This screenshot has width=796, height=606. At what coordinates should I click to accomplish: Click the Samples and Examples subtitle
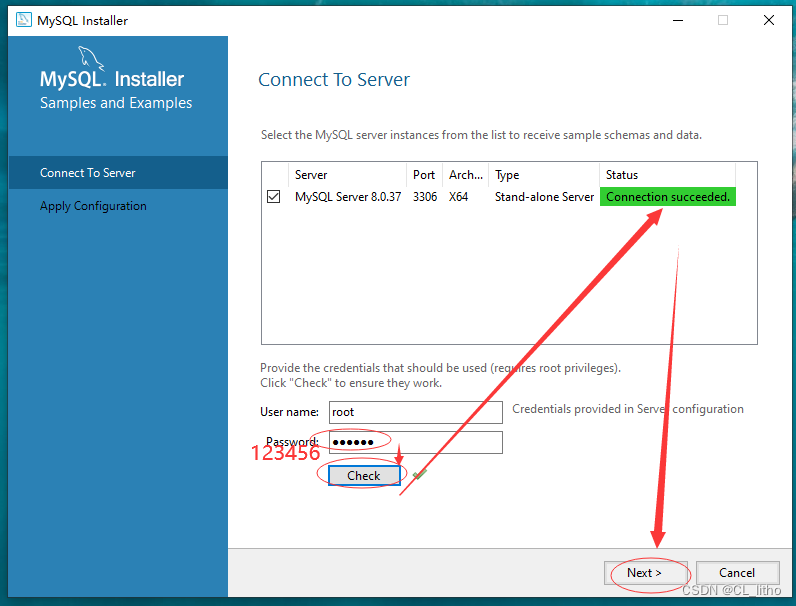tap(116, 103)
